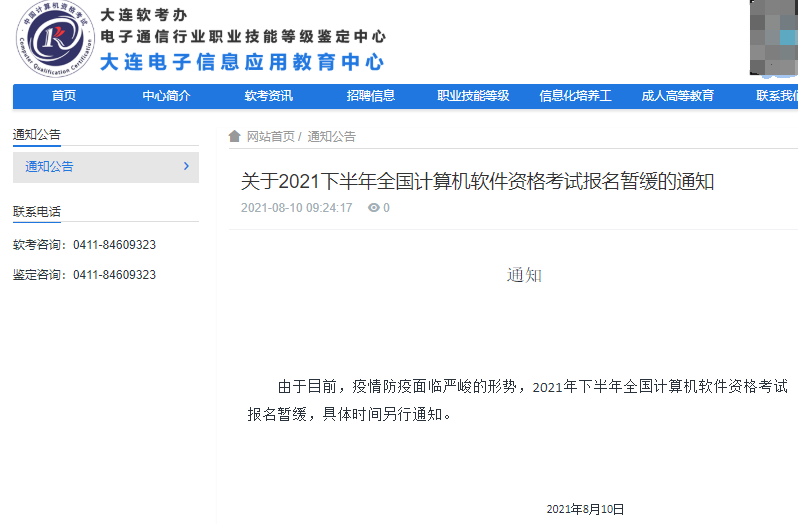The image size is (798, 524).
Task: Click the 通知公告 breadcrumb link
Action: (x=331, y=137)
